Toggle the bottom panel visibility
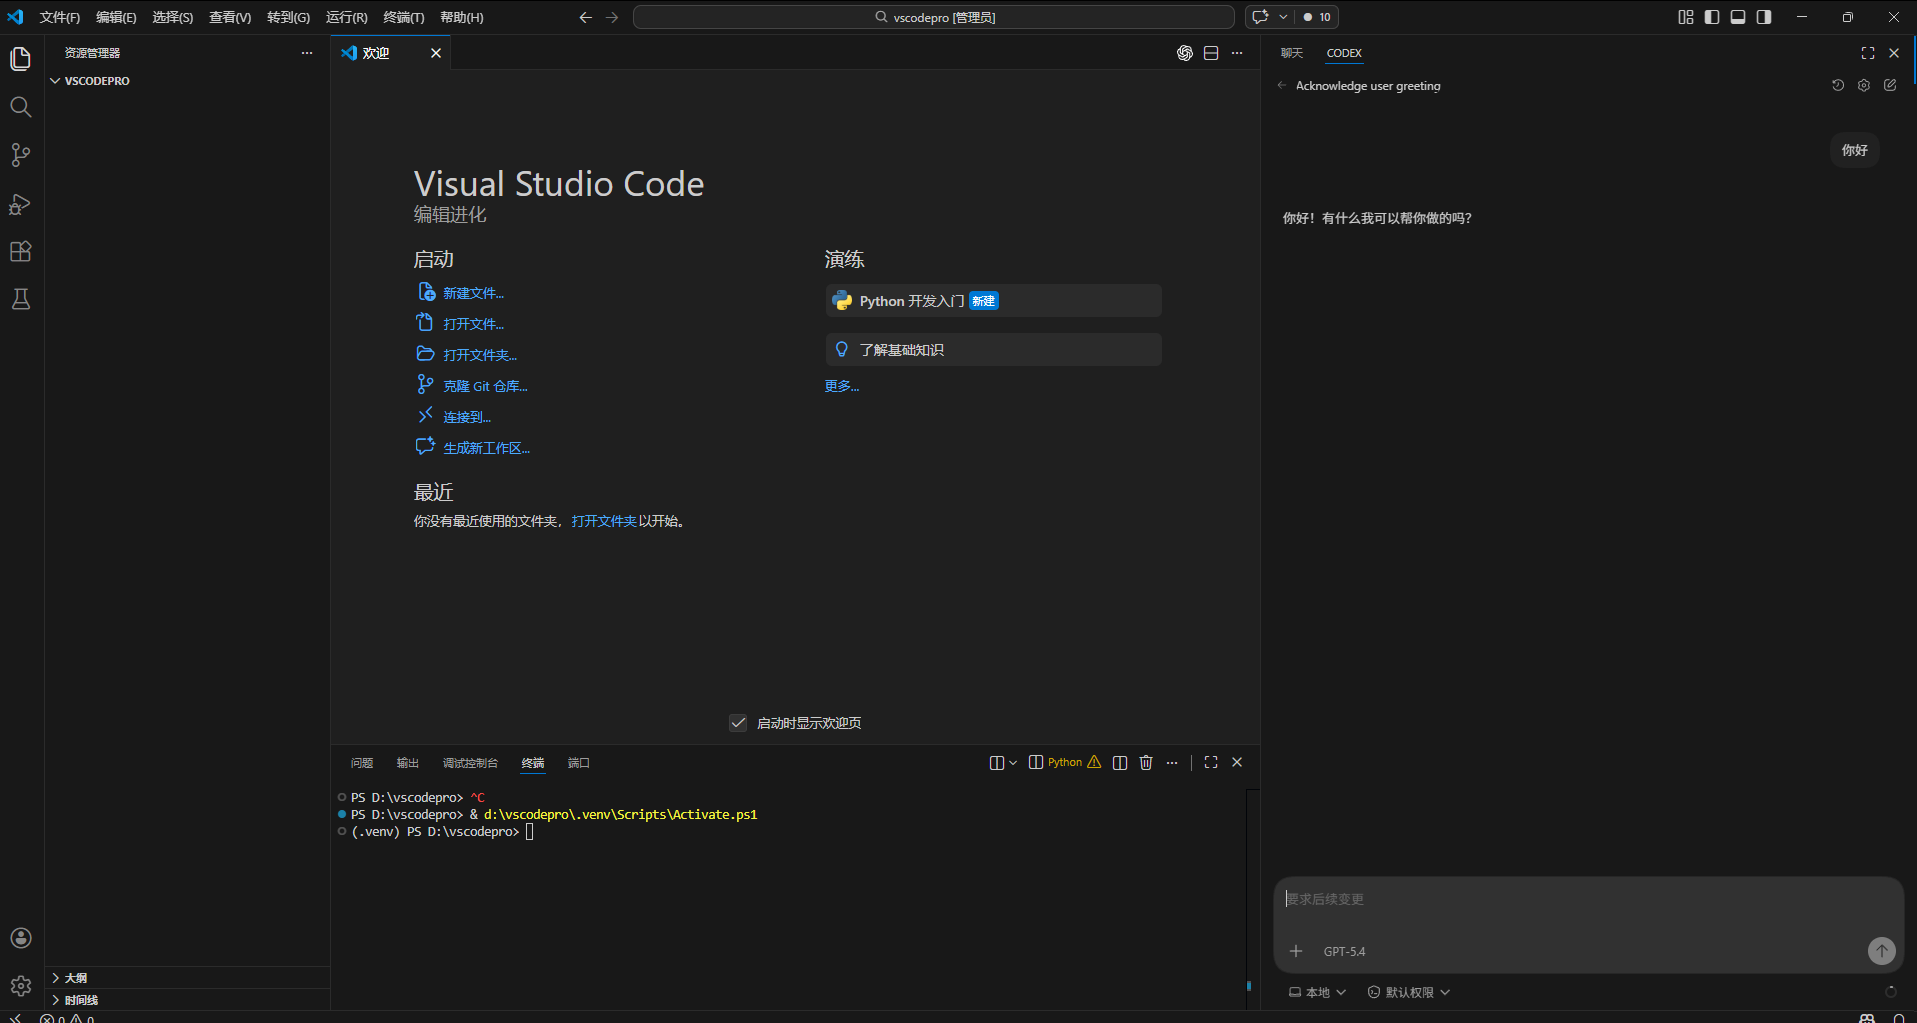Screen dimensions: 1917x1023 pos(1738,17)
